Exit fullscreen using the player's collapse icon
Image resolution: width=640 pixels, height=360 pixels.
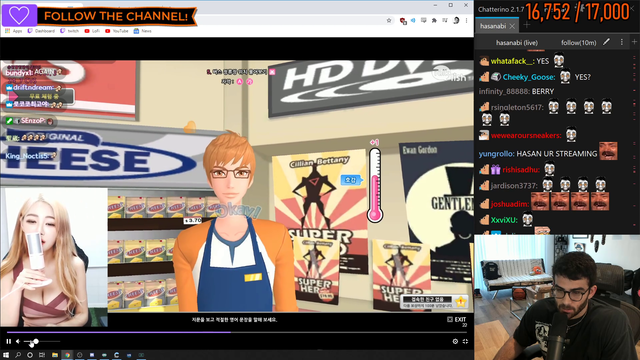(465, 341)
